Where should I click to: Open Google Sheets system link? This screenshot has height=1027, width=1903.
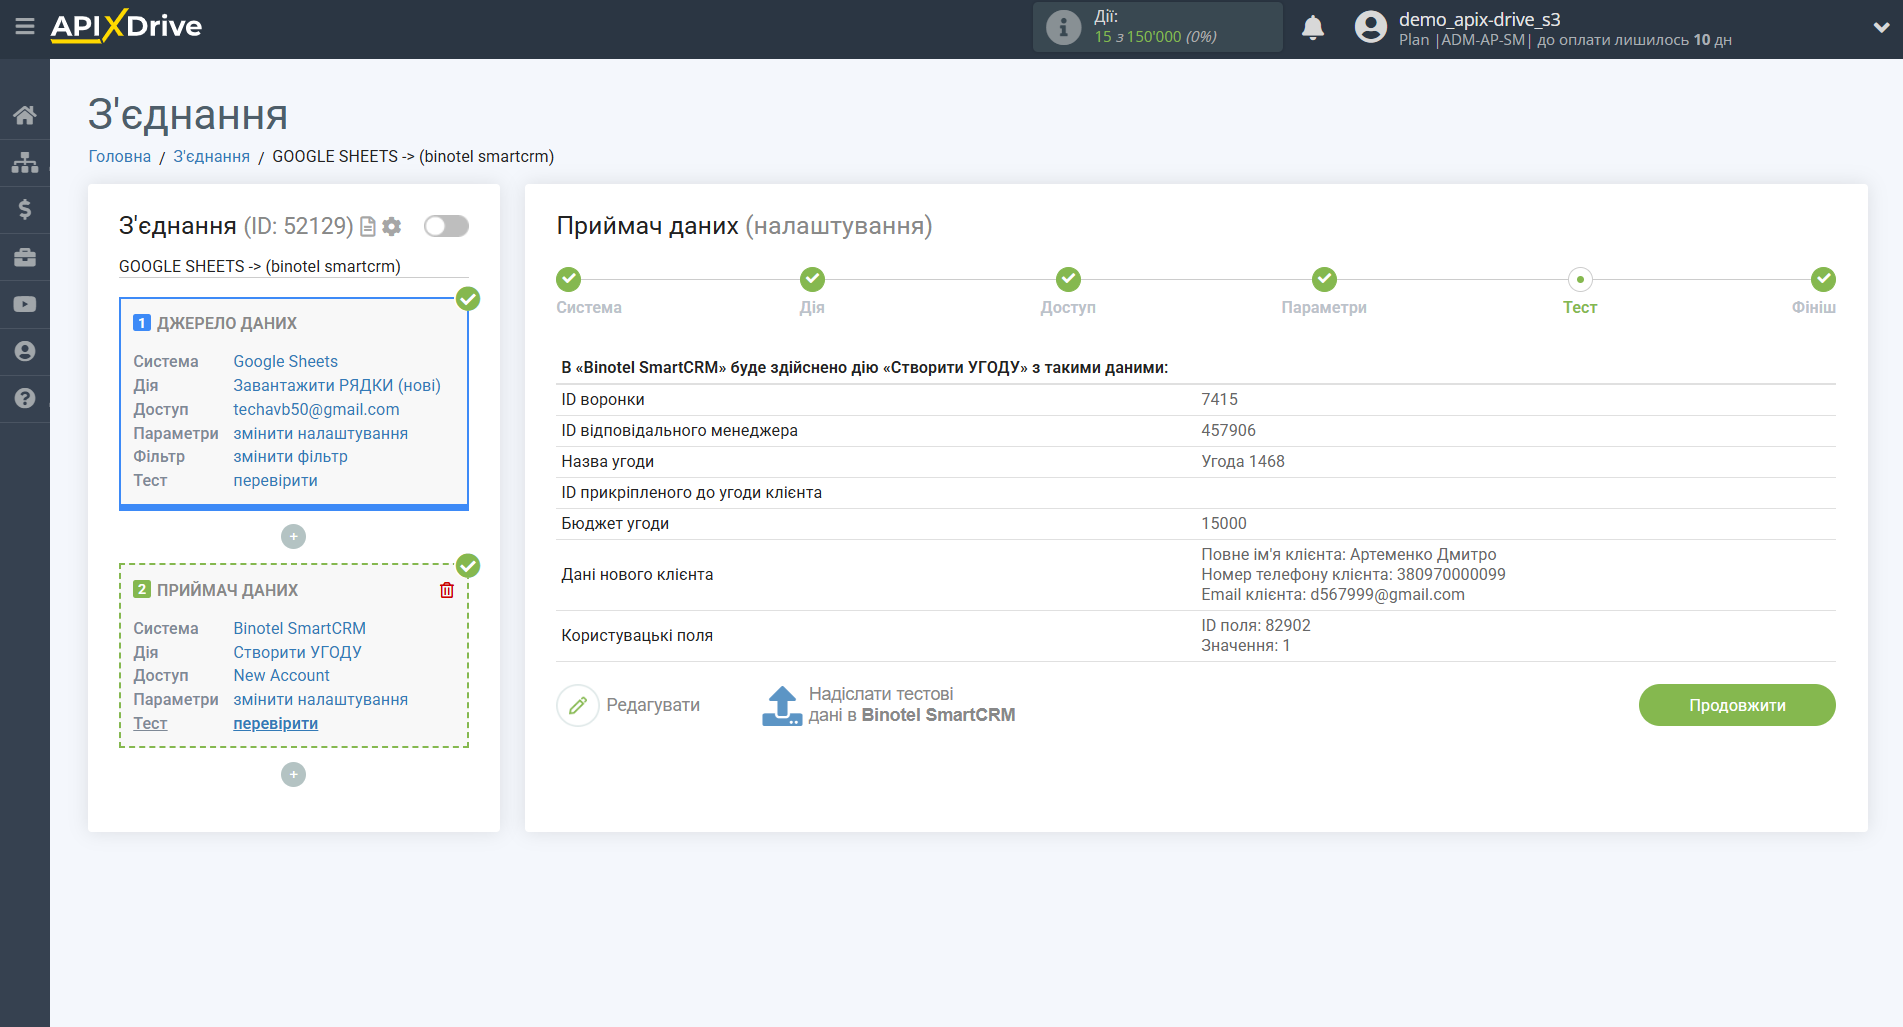pos(285,361)
